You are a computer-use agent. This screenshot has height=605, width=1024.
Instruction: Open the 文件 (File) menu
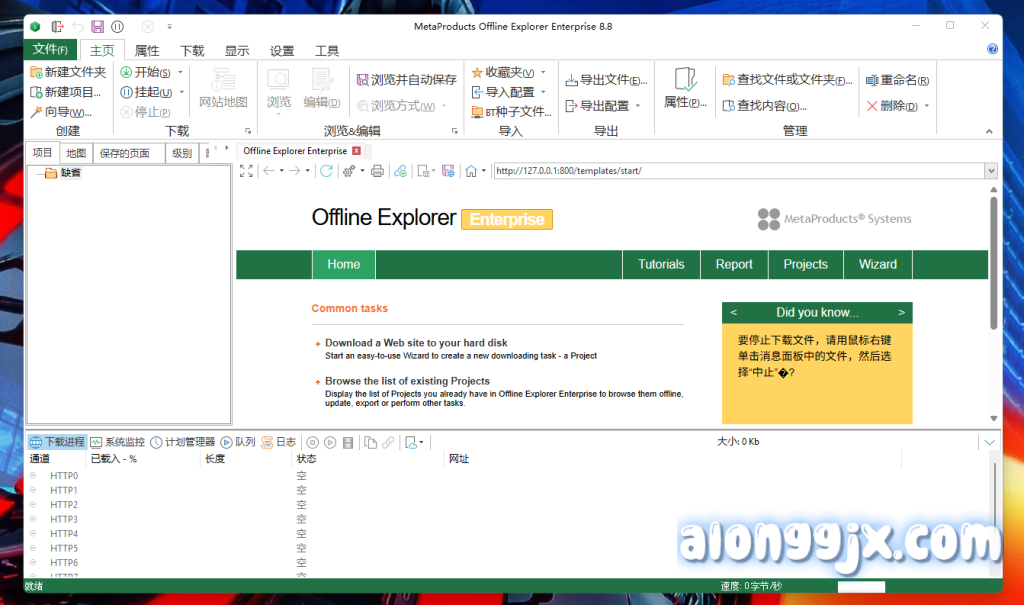click(x=50, y=50)
